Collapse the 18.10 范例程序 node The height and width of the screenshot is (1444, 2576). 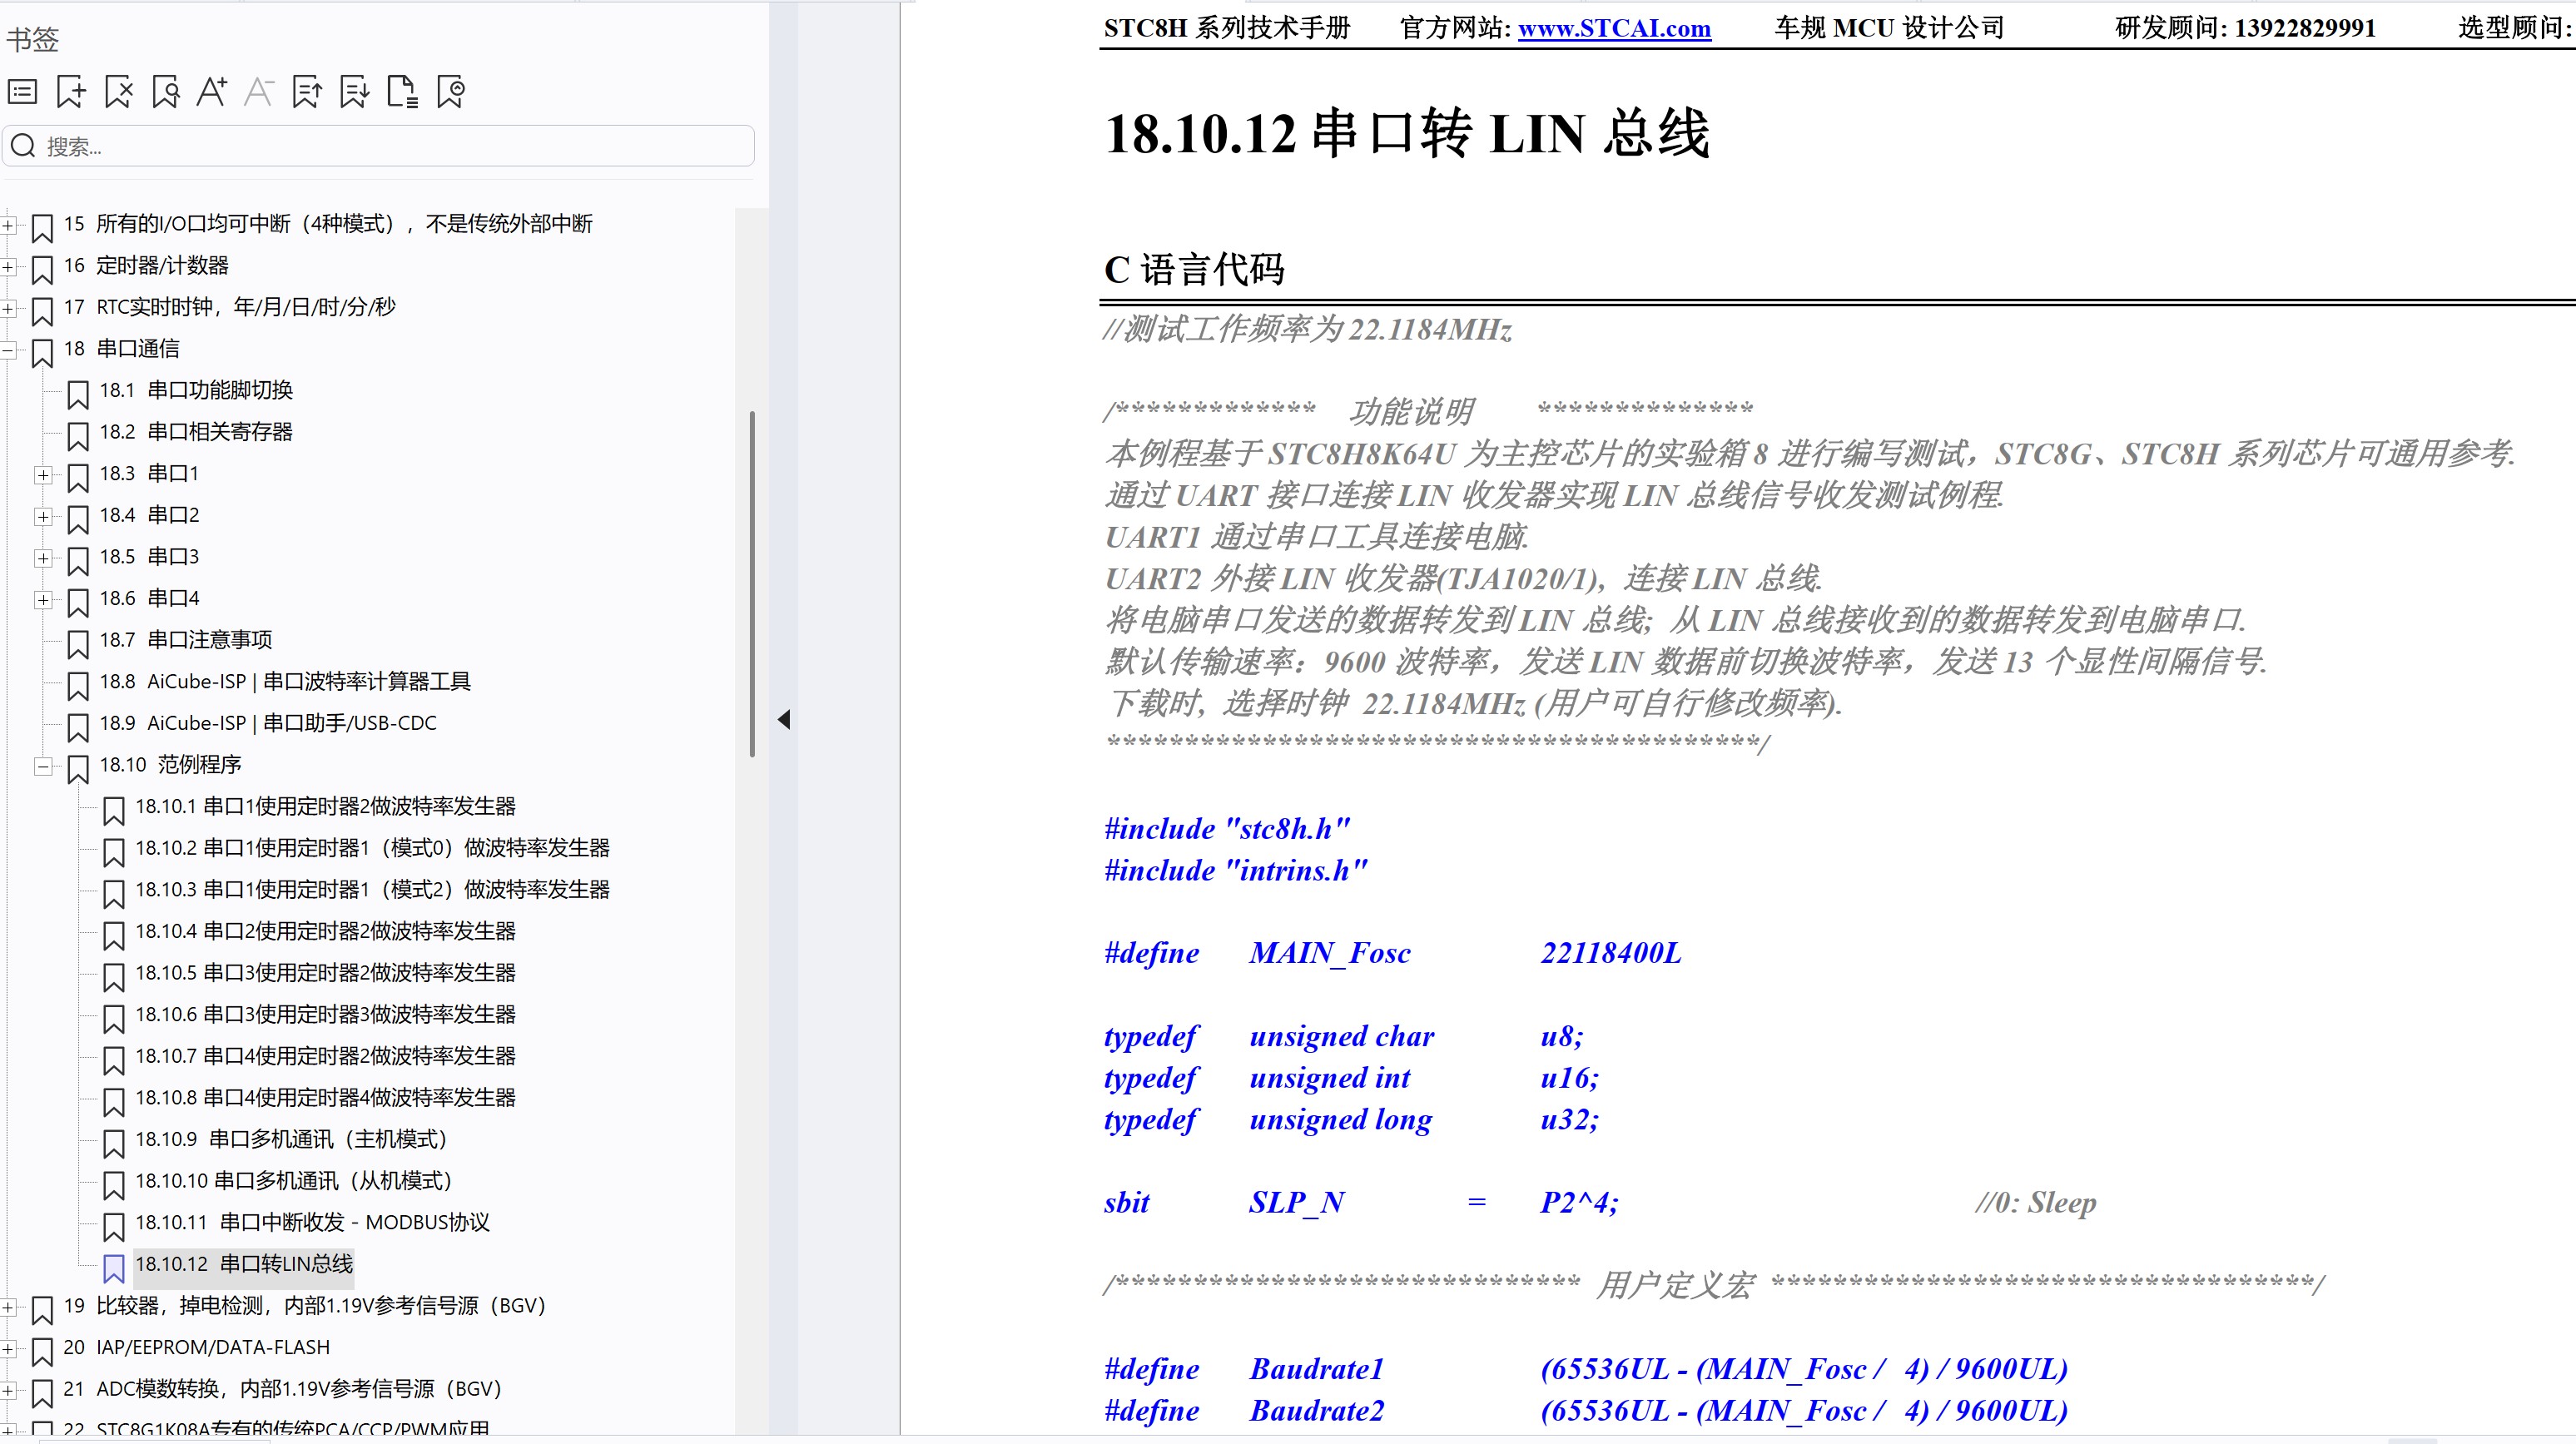pos(43,766)
